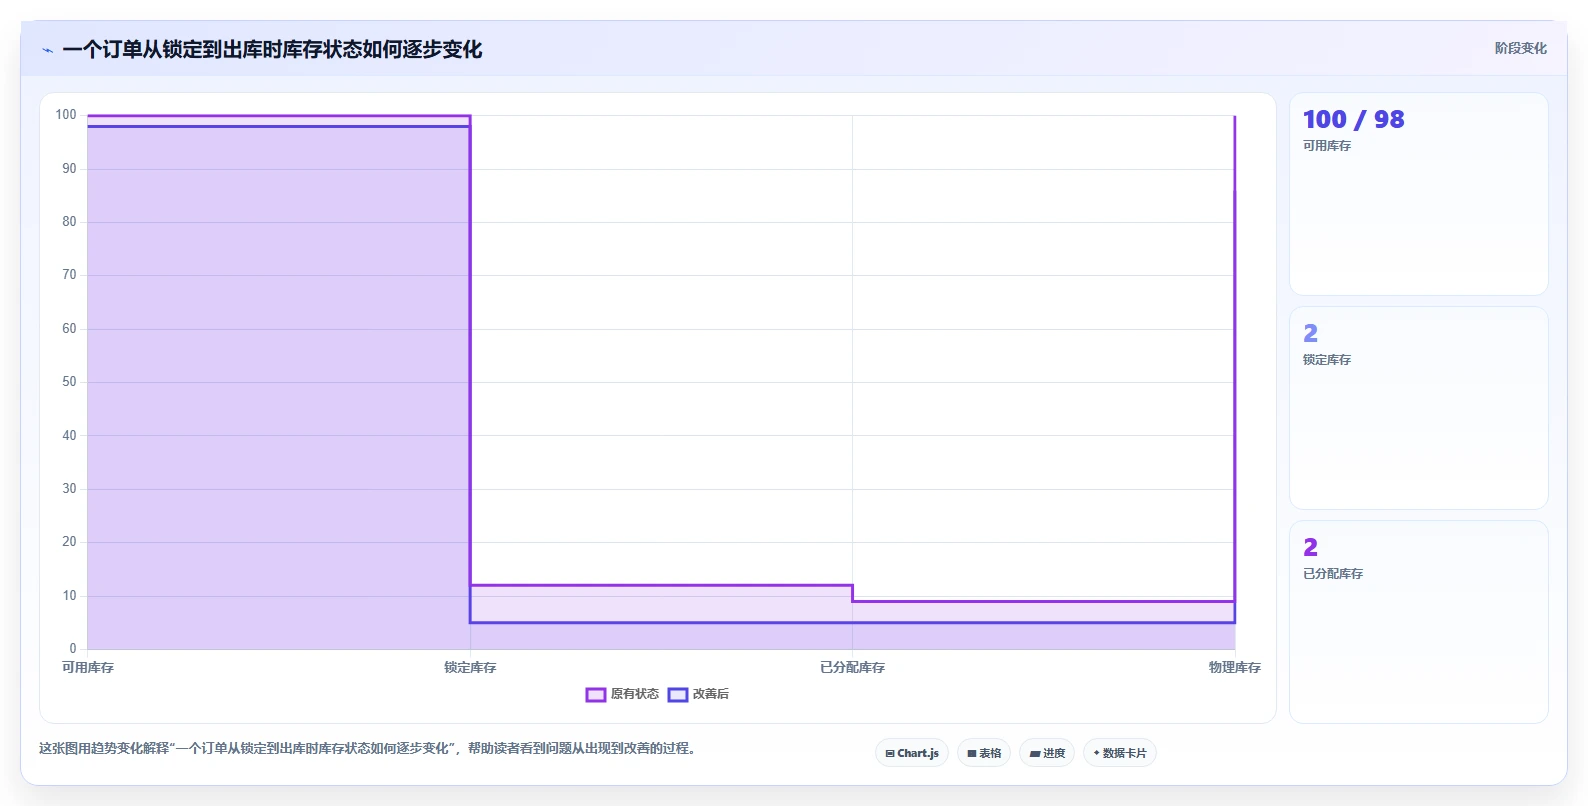Click the 改善后 legend label
1588x806 pixels.
tap(711, 694)
